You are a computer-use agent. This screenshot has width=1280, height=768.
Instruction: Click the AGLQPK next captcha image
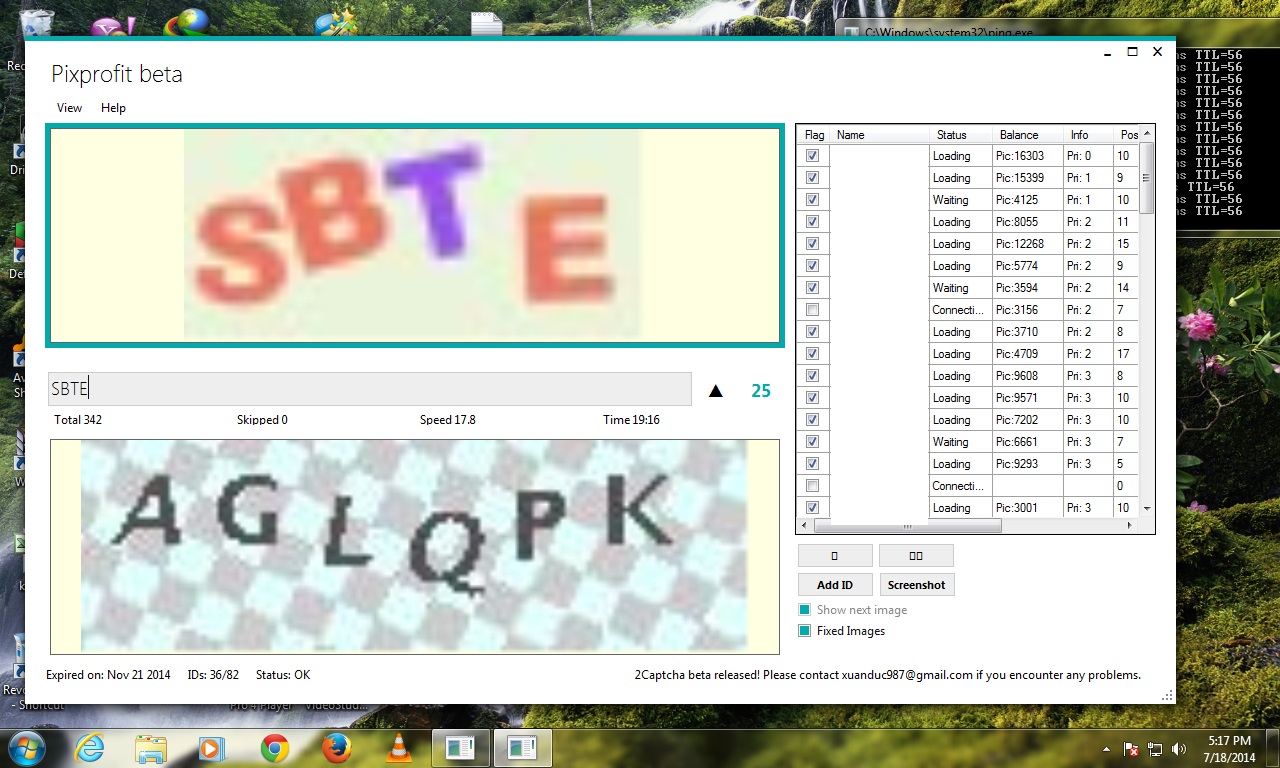click(x=414, y=546)
